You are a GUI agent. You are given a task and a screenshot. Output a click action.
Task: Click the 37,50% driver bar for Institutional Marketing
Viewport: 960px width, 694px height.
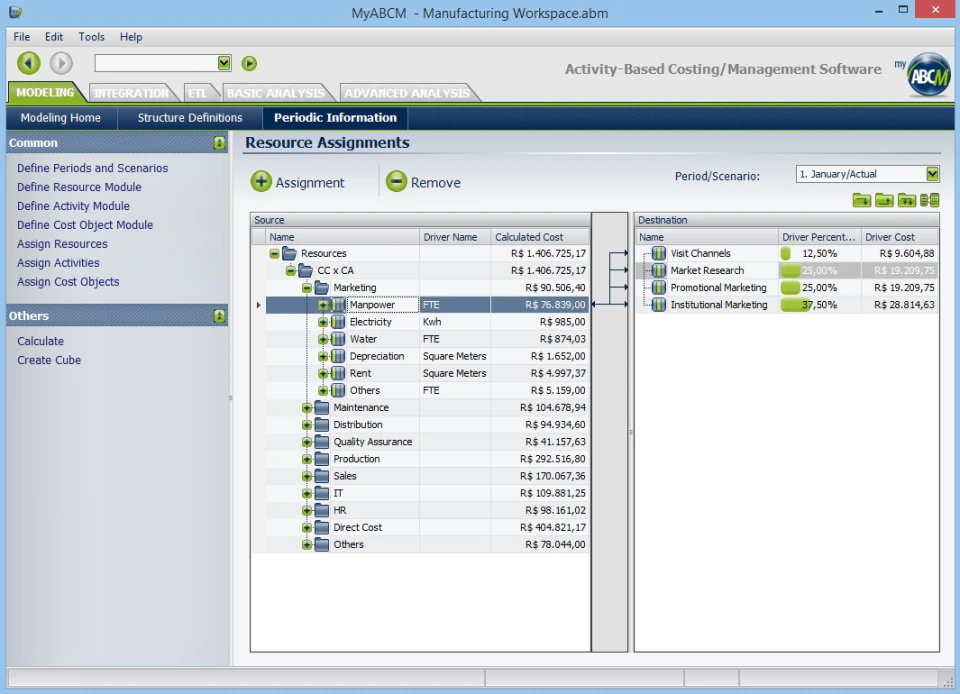[819, 305]
